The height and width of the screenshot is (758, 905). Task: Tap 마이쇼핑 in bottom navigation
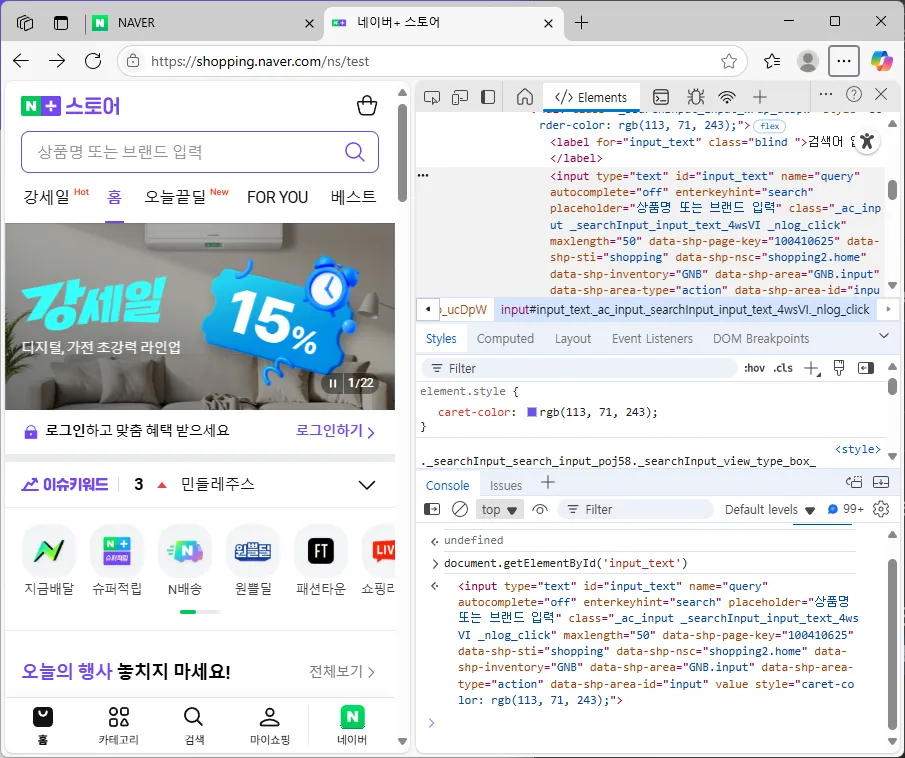point(270,725)
